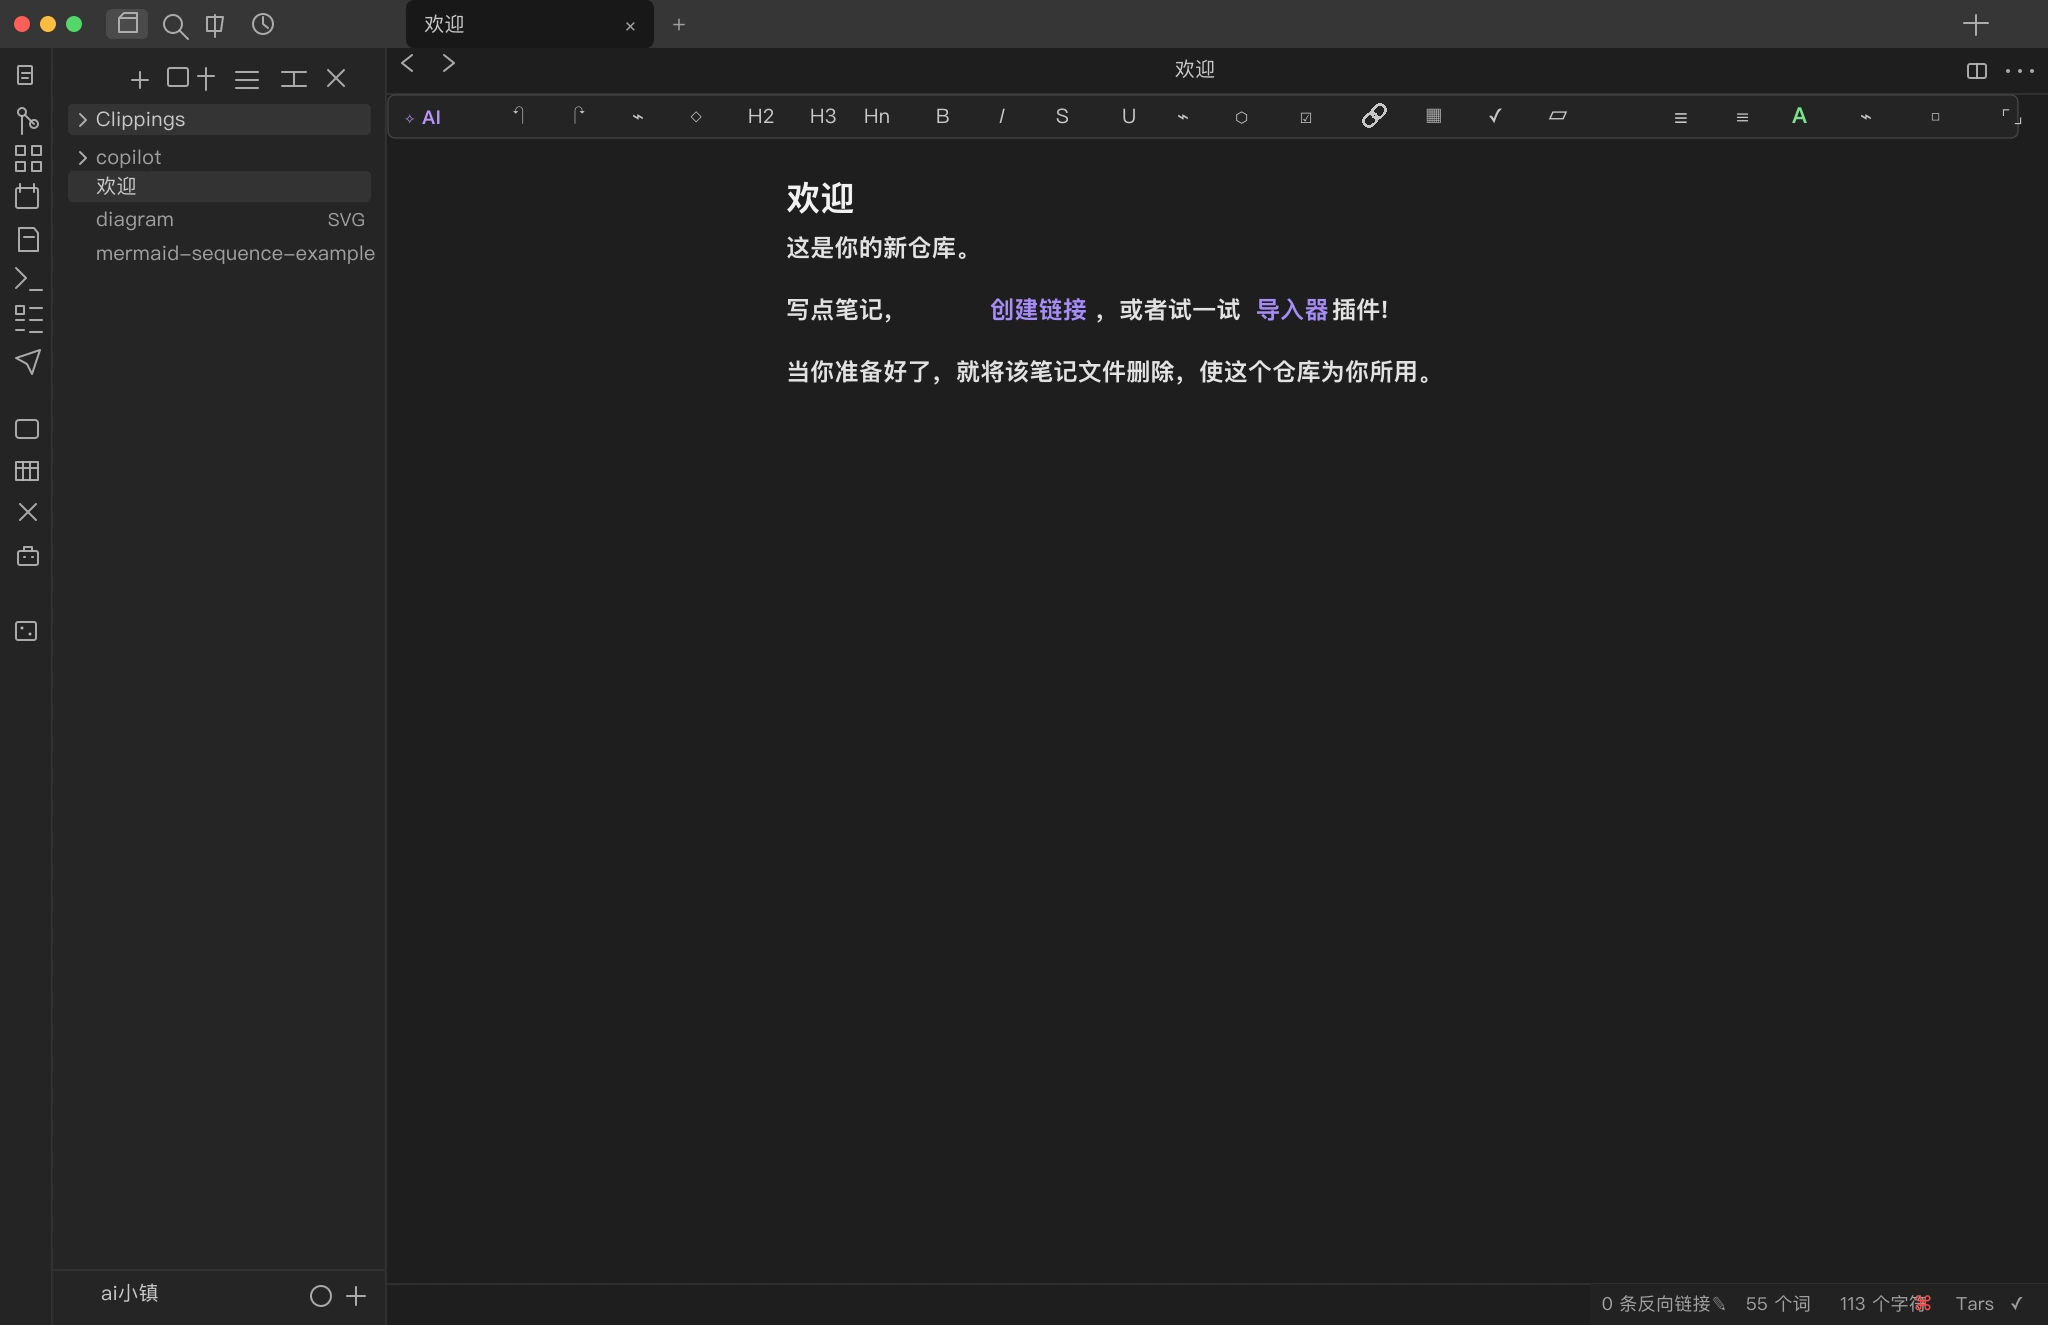The height and width of the screenshot is (1325, 2048).
Task: Open sort options three-lines icon in file explorer
Action: point(247,79)
